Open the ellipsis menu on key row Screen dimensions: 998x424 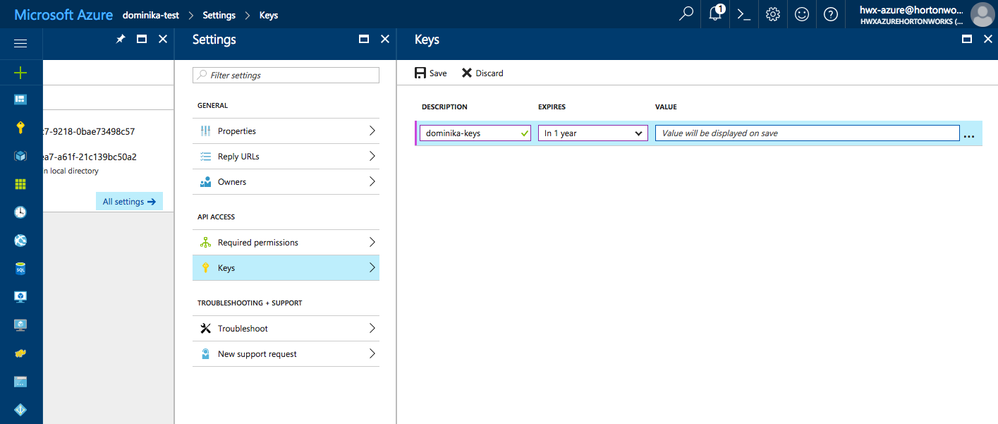point(969,134)
